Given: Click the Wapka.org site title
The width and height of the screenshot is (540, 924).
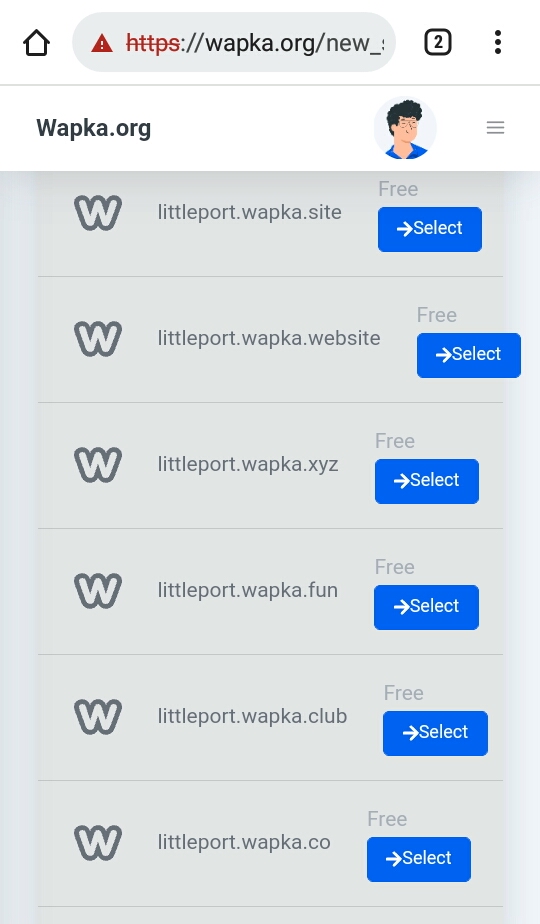Looking at the screenshot, I should pos(94,128).
